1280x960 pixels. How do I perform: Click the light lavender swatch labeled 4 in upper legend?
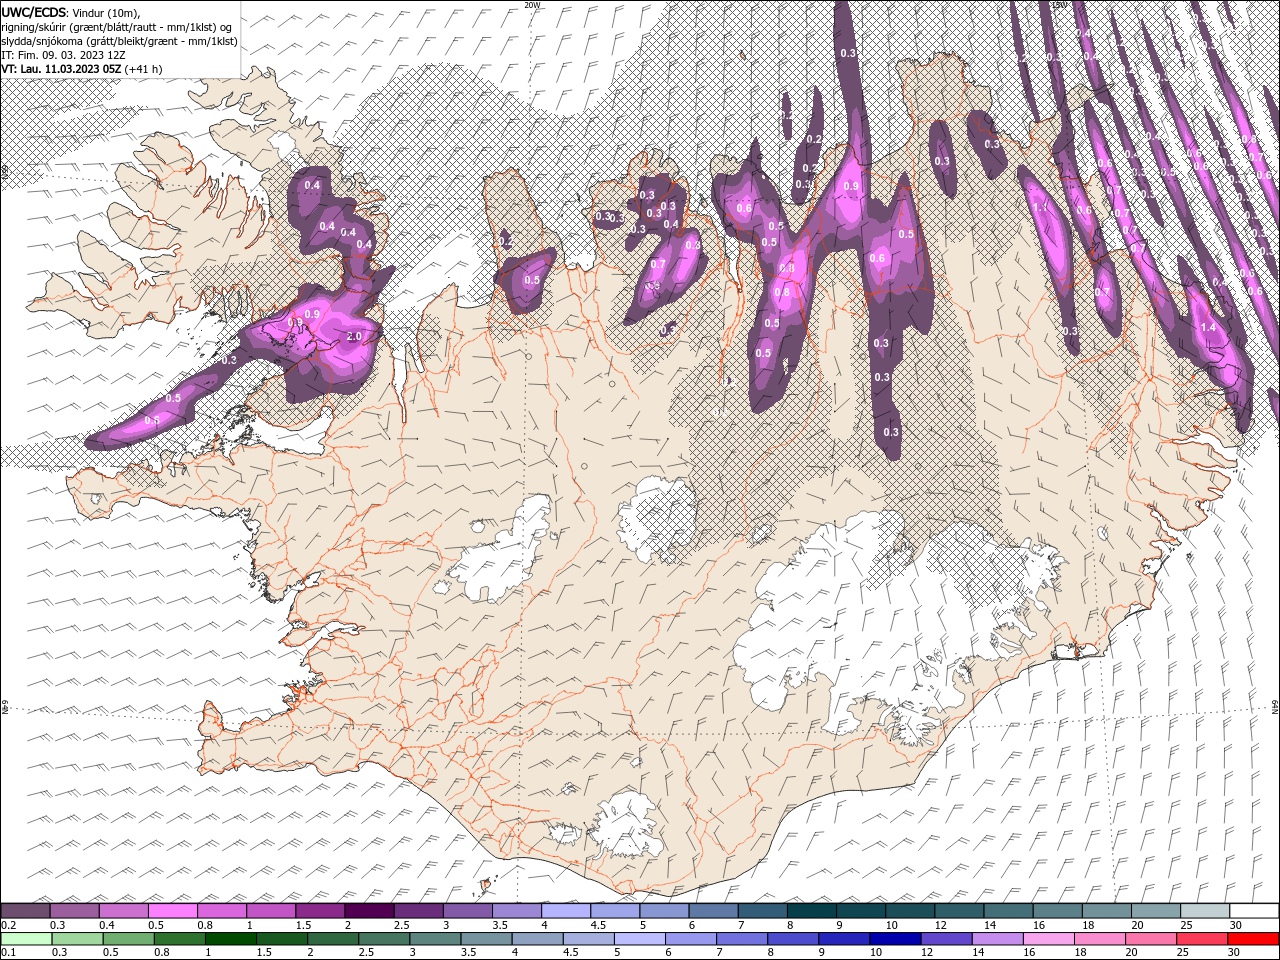coord(565,910)
